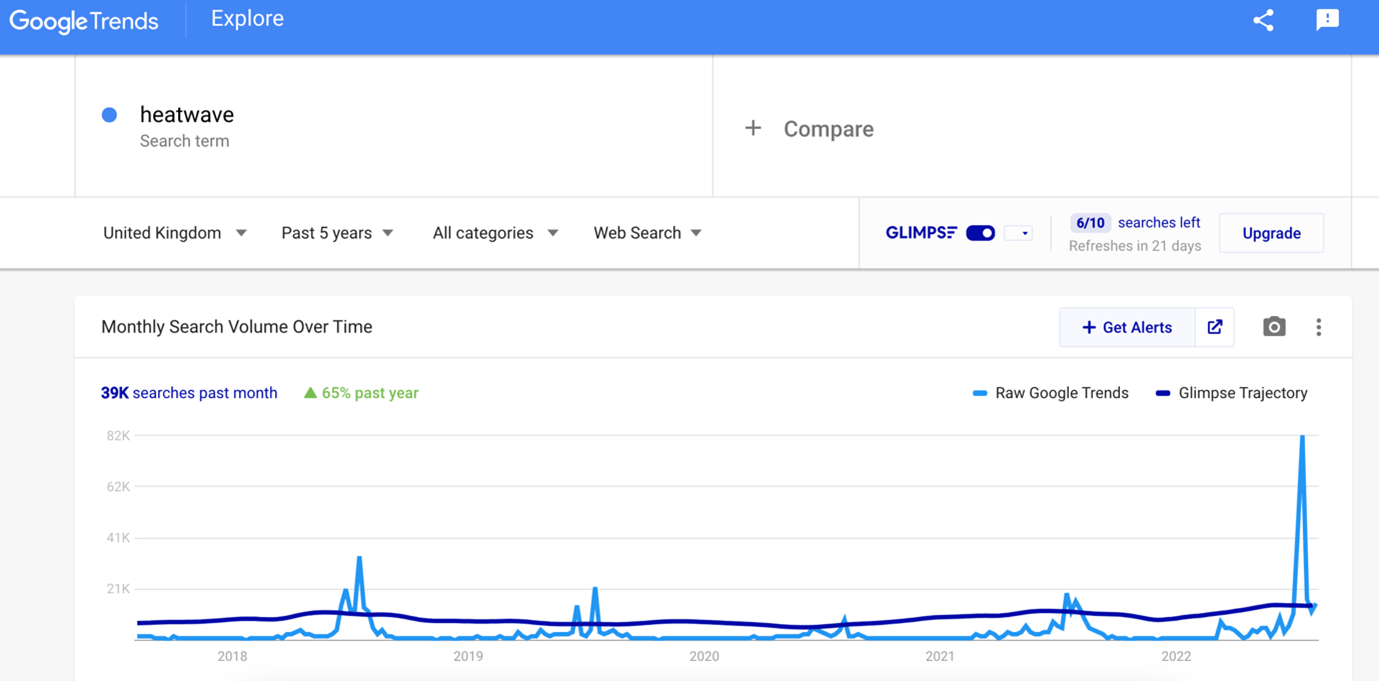The image size is (1379, 681).
Task: Expand the All categories dropdown
Action: (x=495, y=233)
